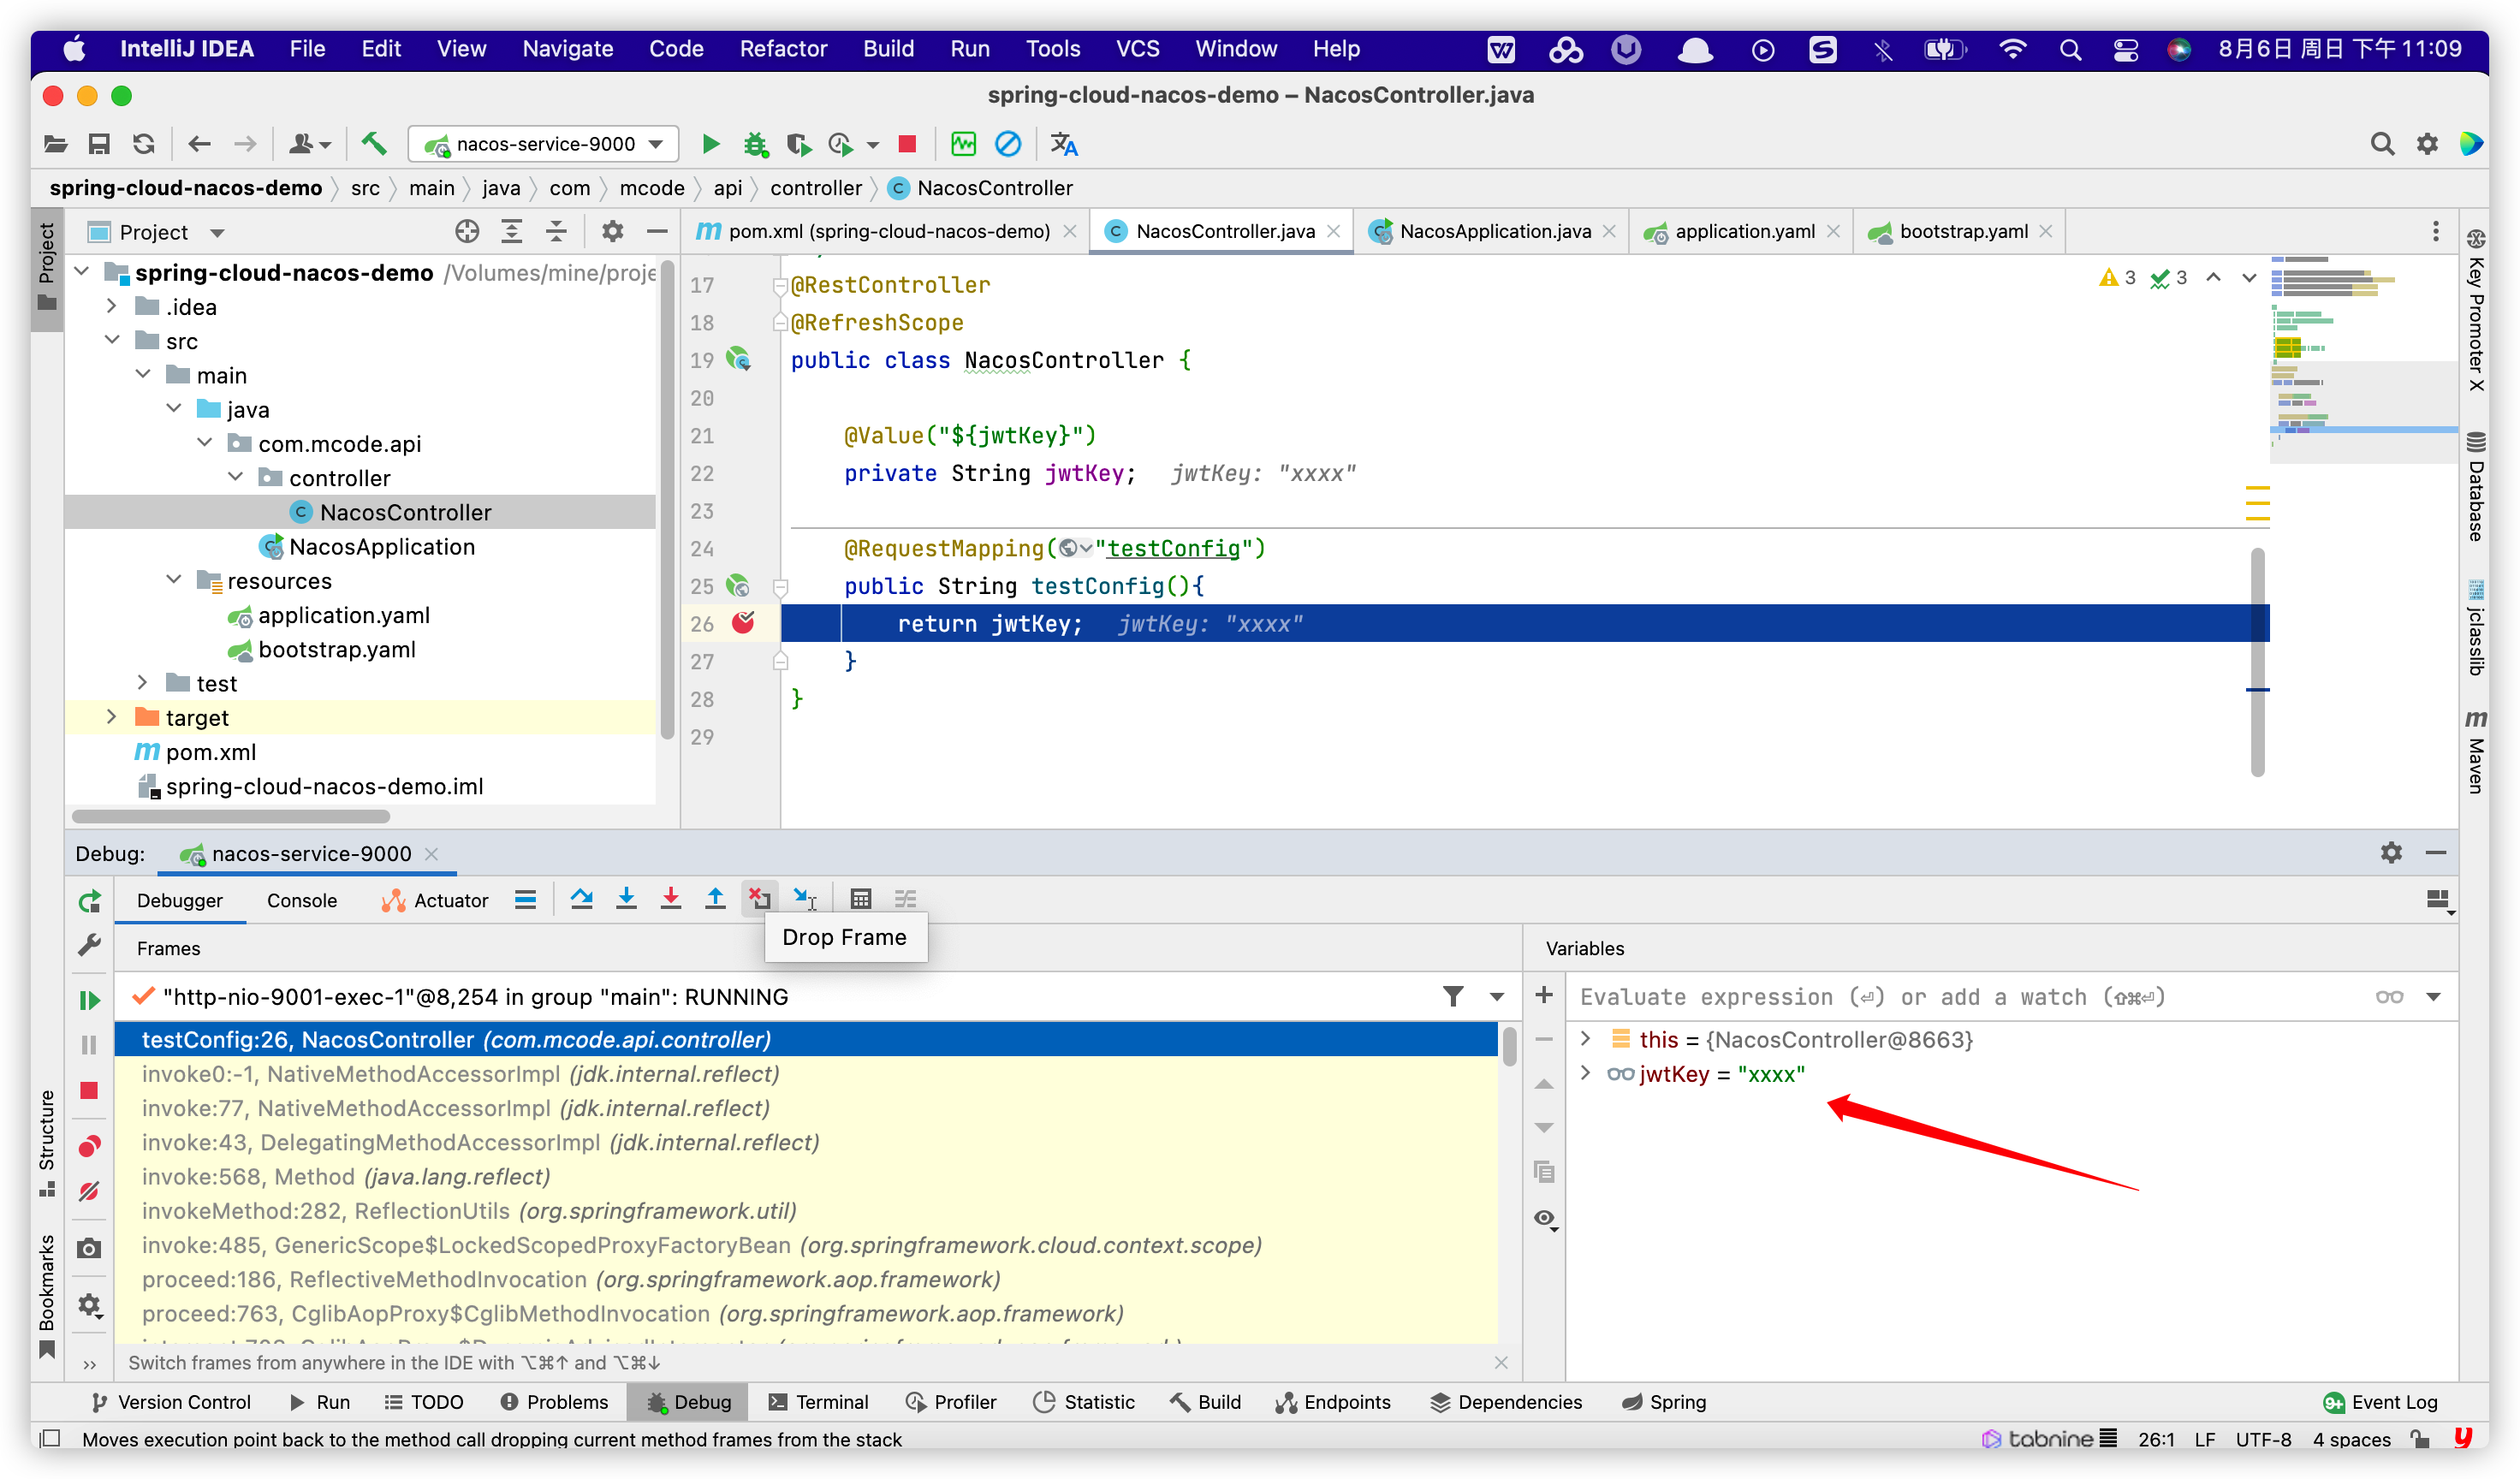Click the NacosController.java tab
Image resolution: width=2520 pixels, height=1479 pixels.
coord(1221,230)
